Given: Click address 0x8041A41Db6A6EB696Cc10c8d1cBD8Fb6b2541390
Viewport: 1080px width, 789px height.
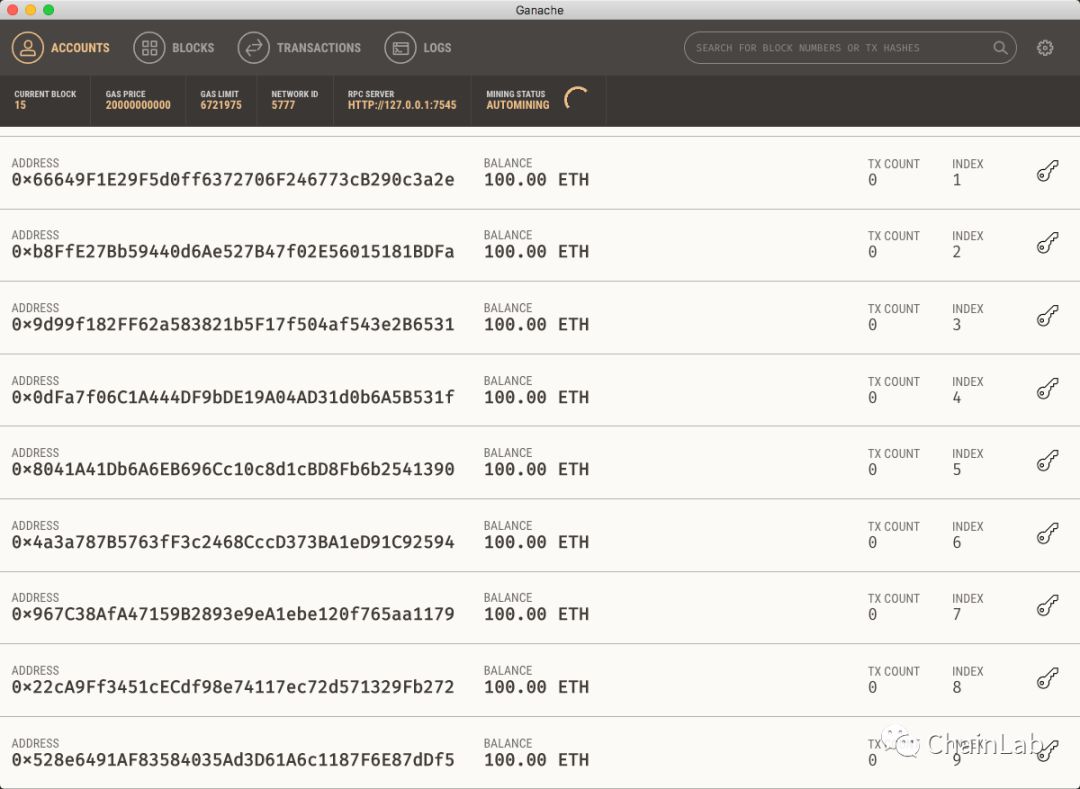Looking at the screenshot, I should (x=233, y=470).
